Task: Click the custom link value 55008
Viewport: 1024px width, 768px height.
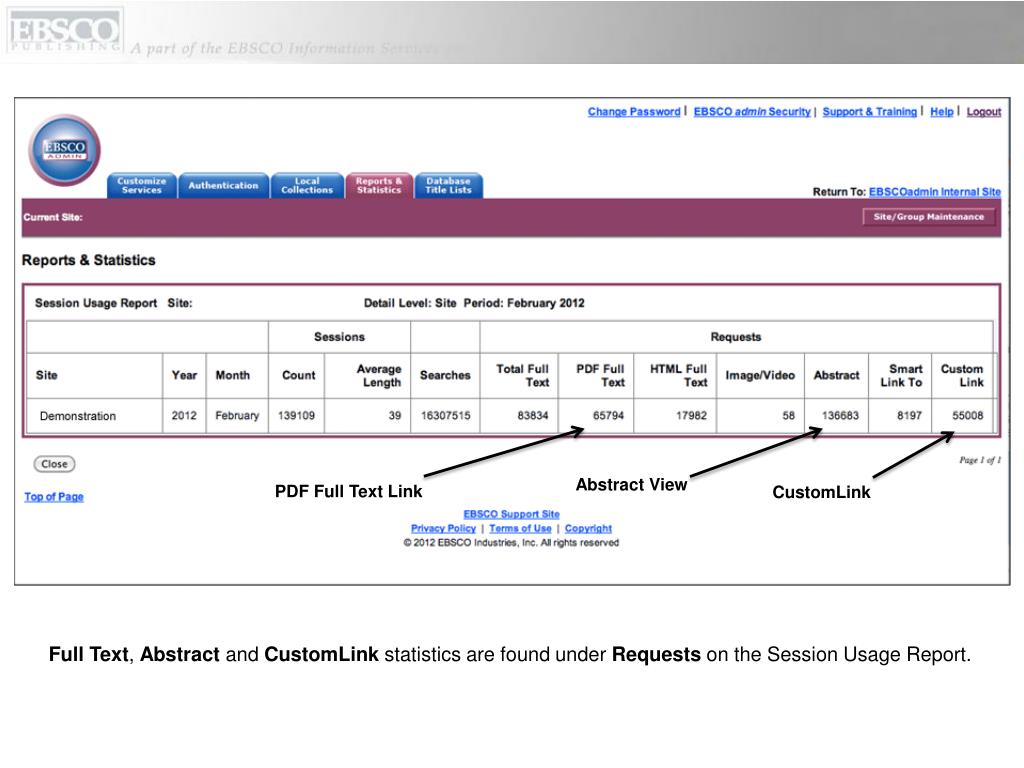Action: click(968, 415)
